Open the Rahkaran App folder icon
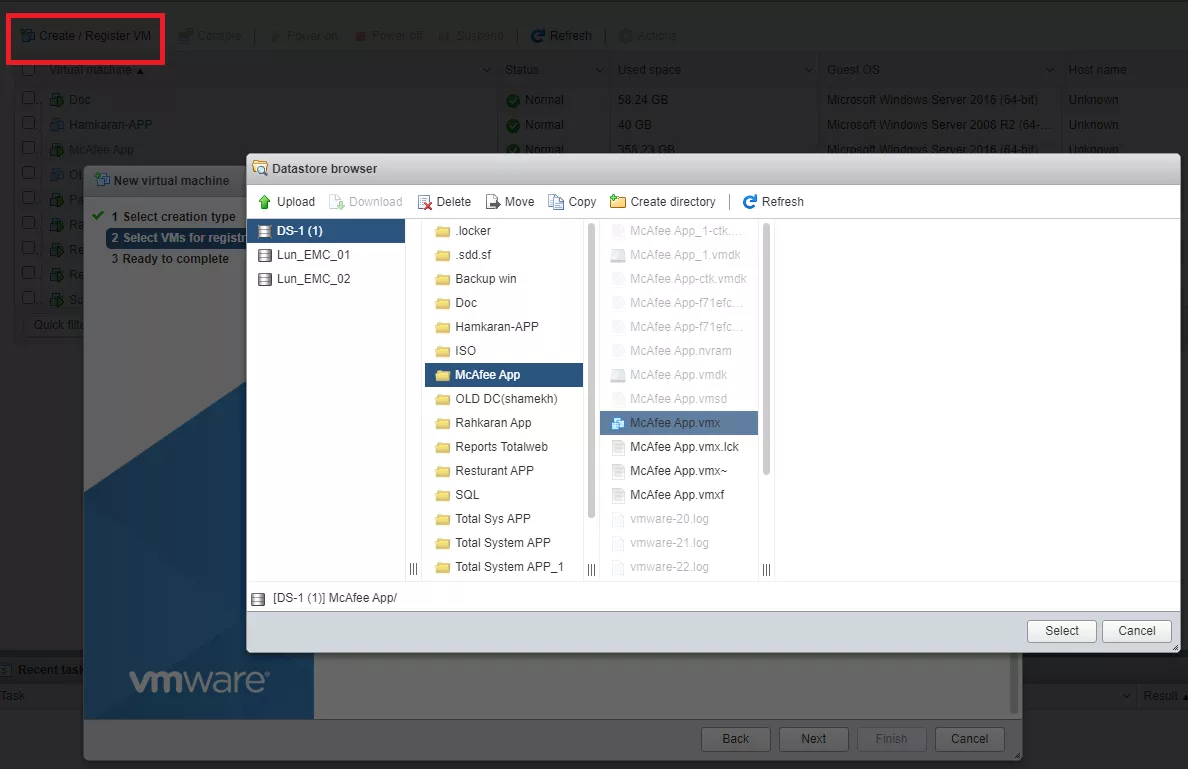The image size is (1188, 769). [x=442, y=424]
